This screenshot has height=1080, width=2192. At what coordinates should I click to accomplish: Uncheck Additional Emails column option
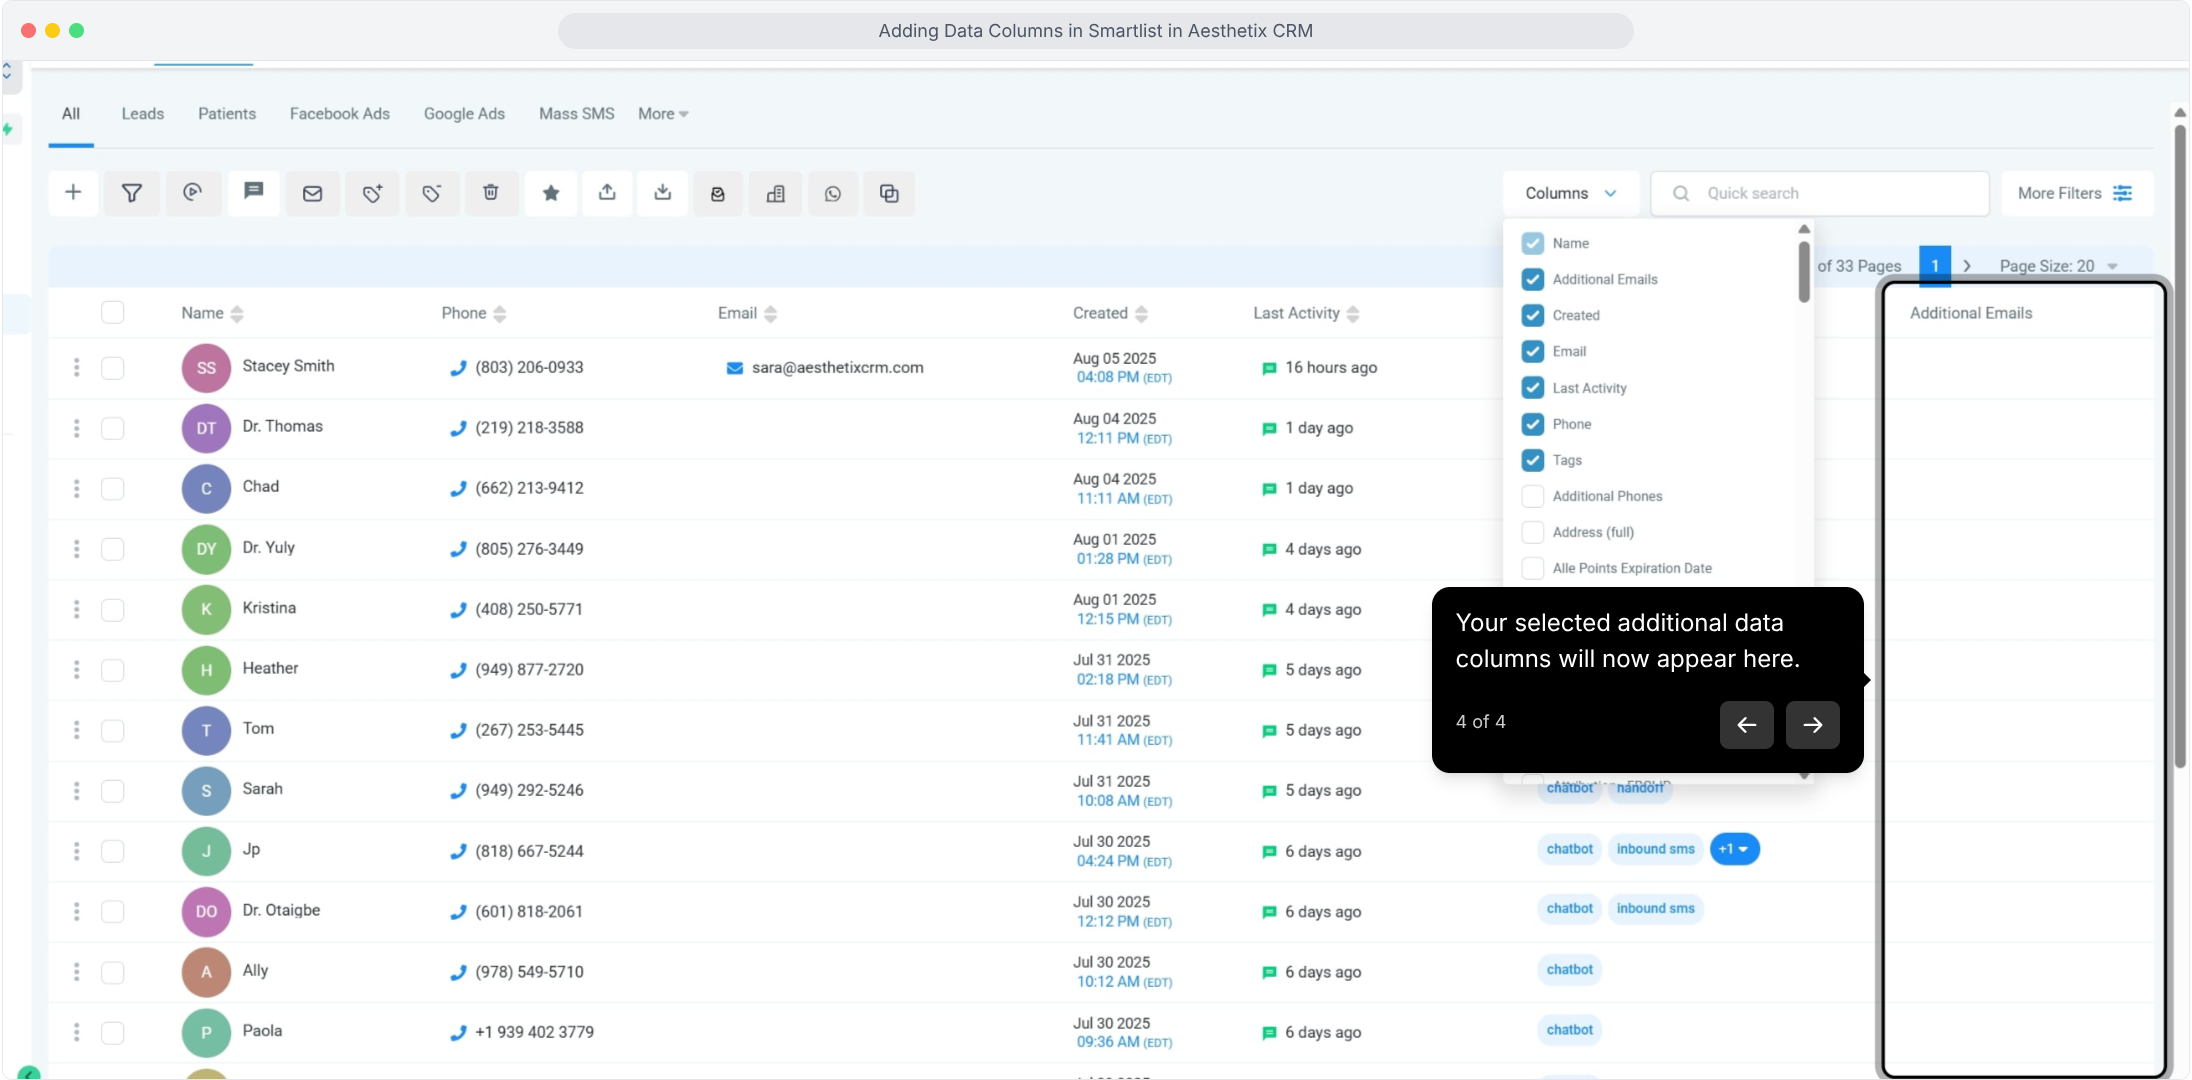(1532, 279)
